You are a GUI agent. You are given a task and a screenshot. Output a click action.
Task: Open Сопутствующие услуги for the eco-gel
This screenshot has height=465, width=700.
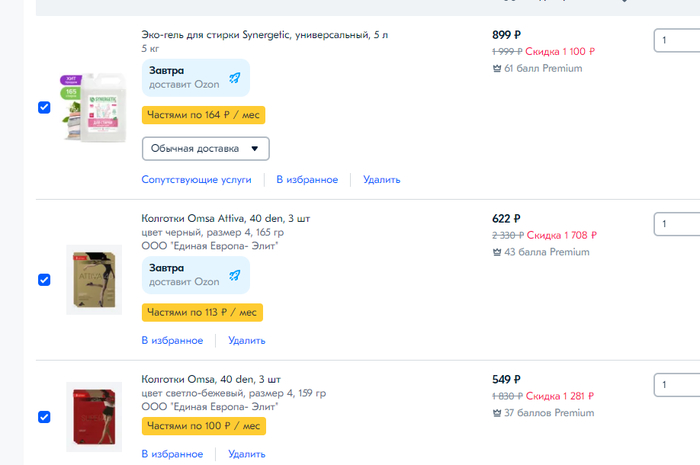(x=196, y=180)
